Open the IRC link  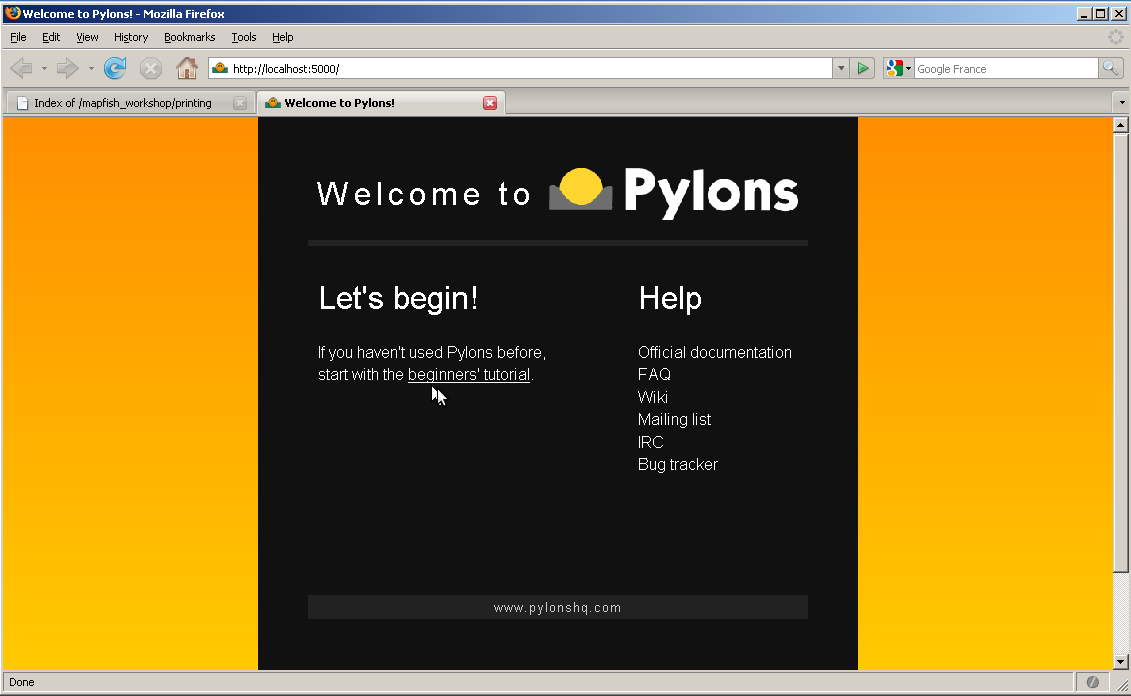651,441
